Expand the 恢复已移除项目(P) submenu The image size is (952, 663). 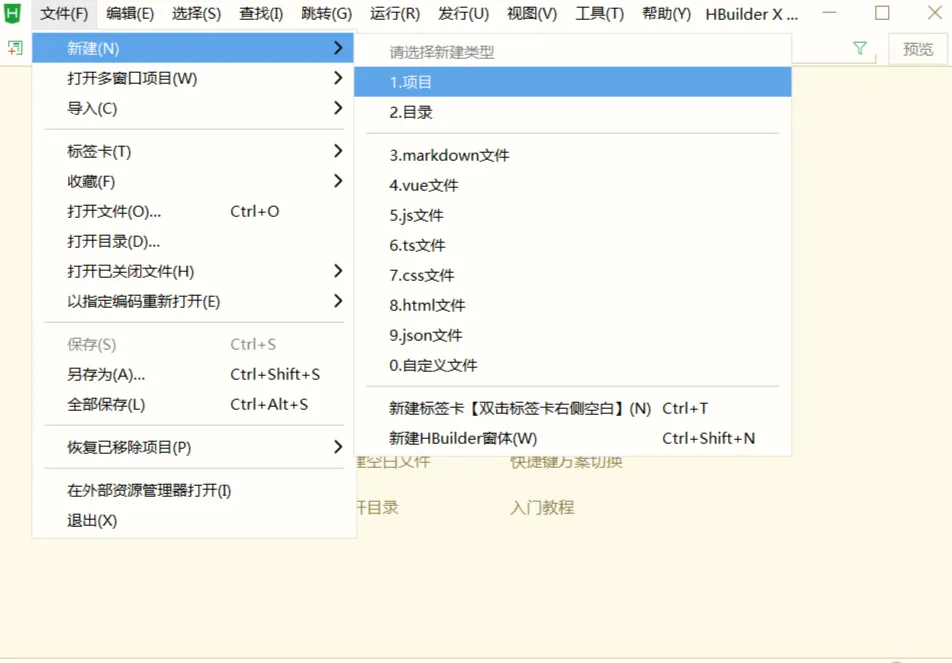click(x=129, y=447)
